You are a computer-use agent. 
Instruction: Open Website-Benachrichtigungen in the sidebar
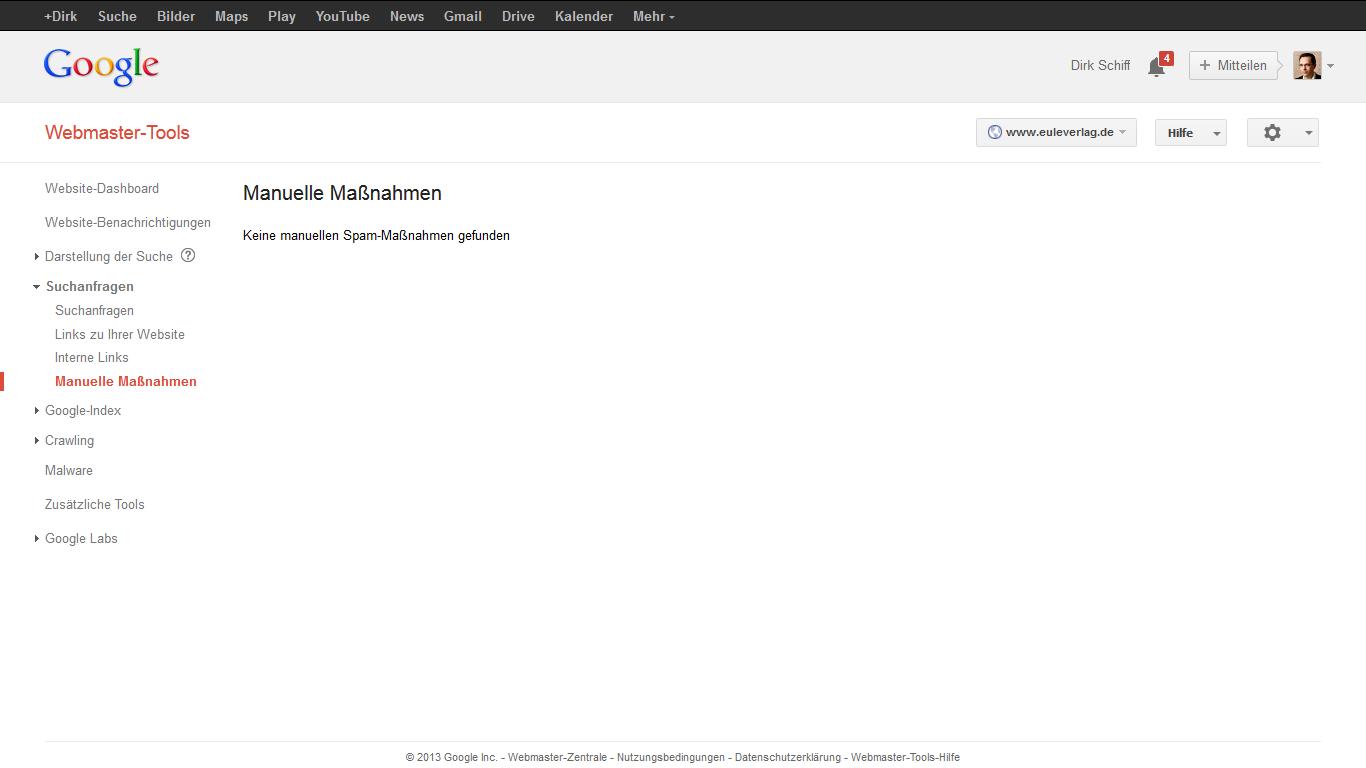128,222
